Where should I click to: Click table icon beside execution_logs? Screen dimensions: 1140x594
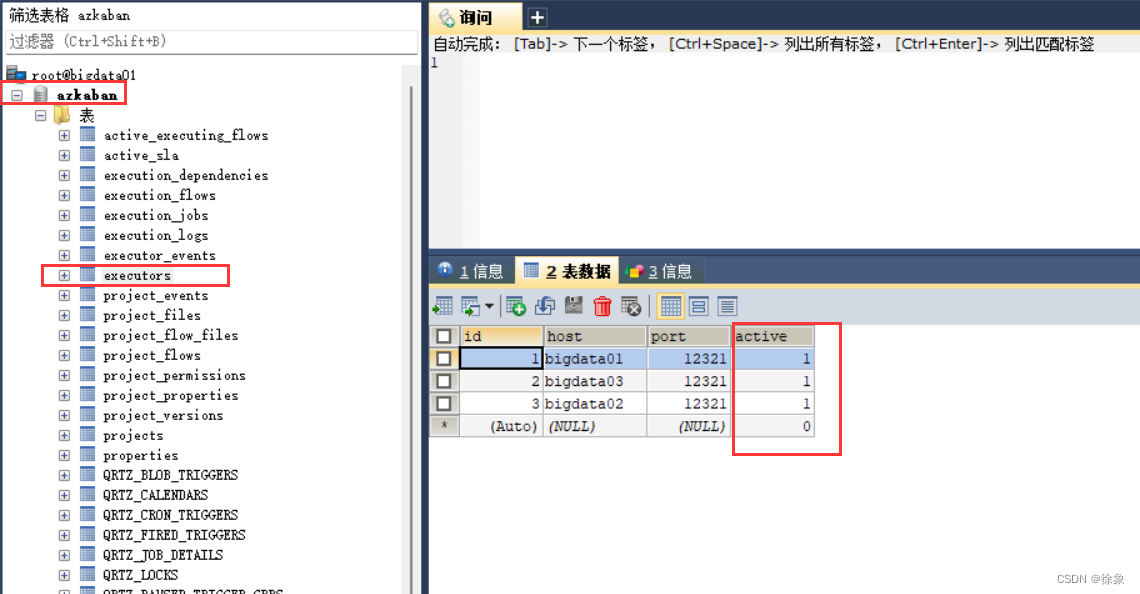[x=88, y=235]
